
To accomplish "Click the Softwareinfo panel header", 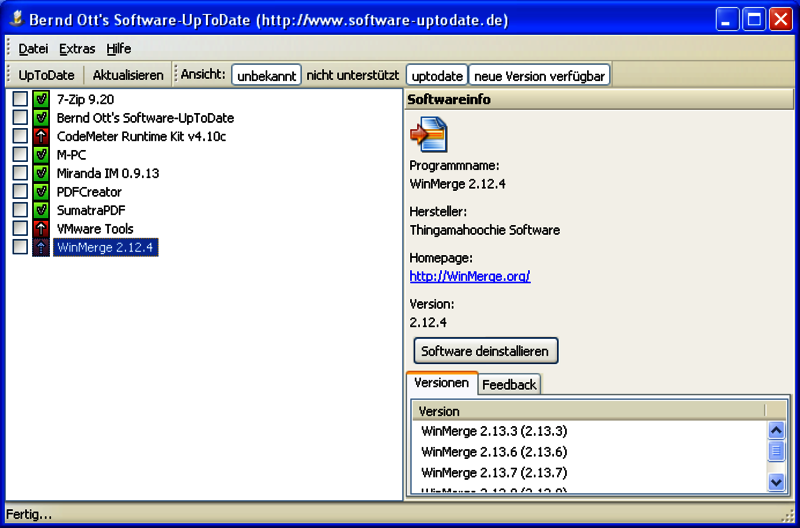I will tap(599, 99).
